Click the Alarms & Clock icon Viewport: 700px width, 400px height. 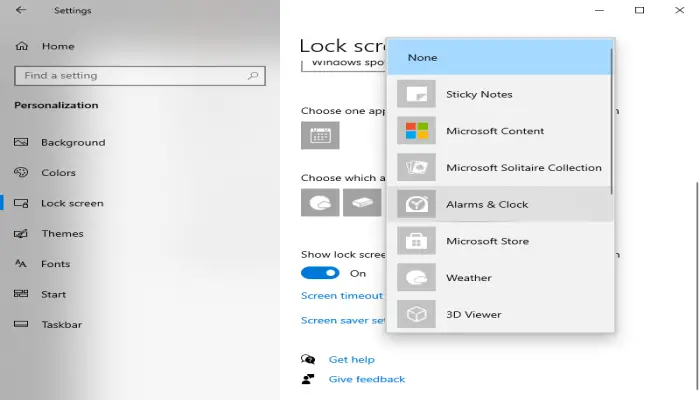pos(416,204)
